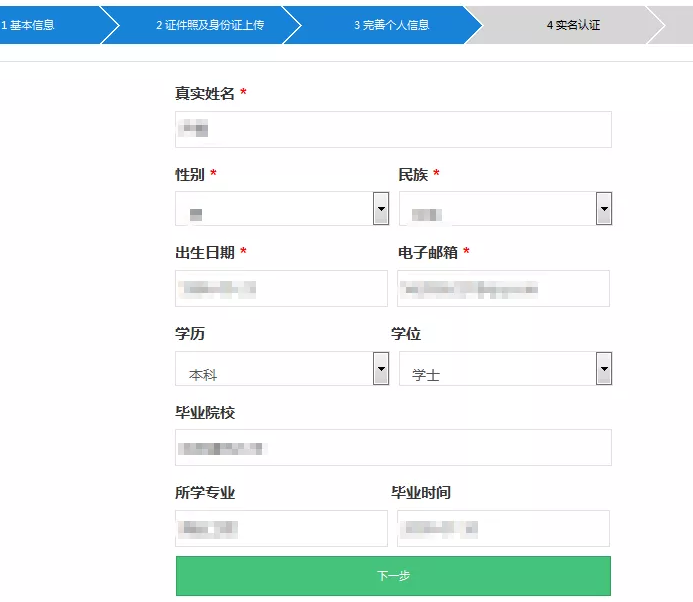Focus the 真实姓名 text input box

pos(393,129)
